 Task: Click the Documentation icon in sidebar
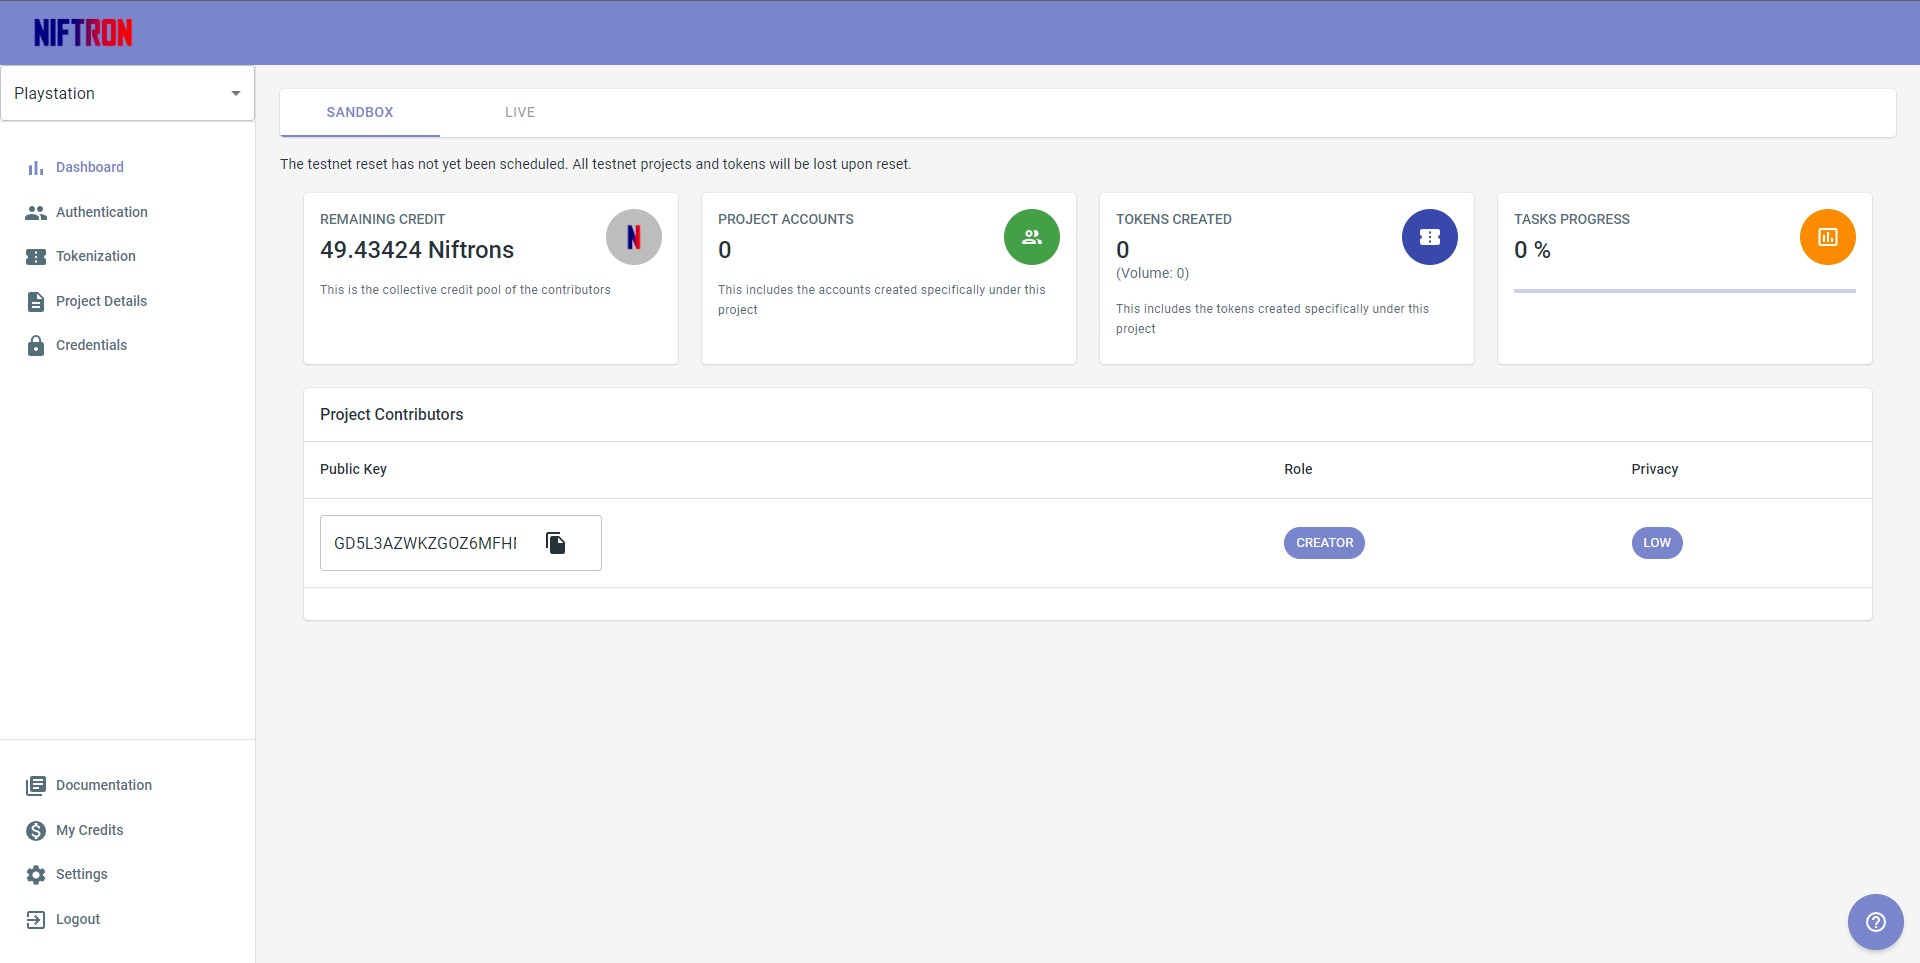pyautogui.click(x=36, y=786)
